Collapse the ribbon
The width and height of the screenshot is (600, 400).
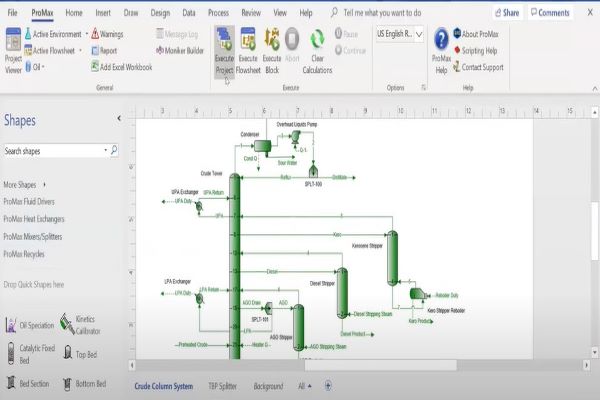tap(595, 88)
